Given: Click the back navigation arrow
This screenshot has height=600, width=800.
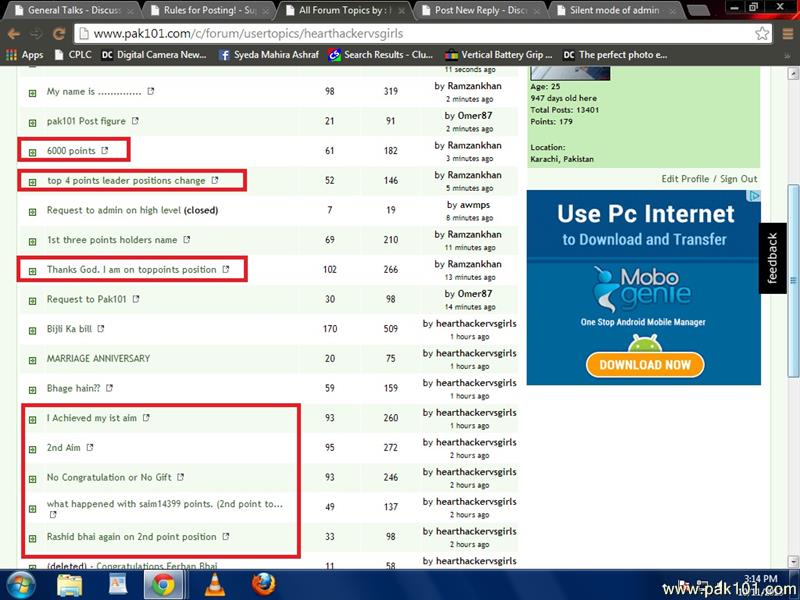Looking at the screenshot, I should coord(14,33).
